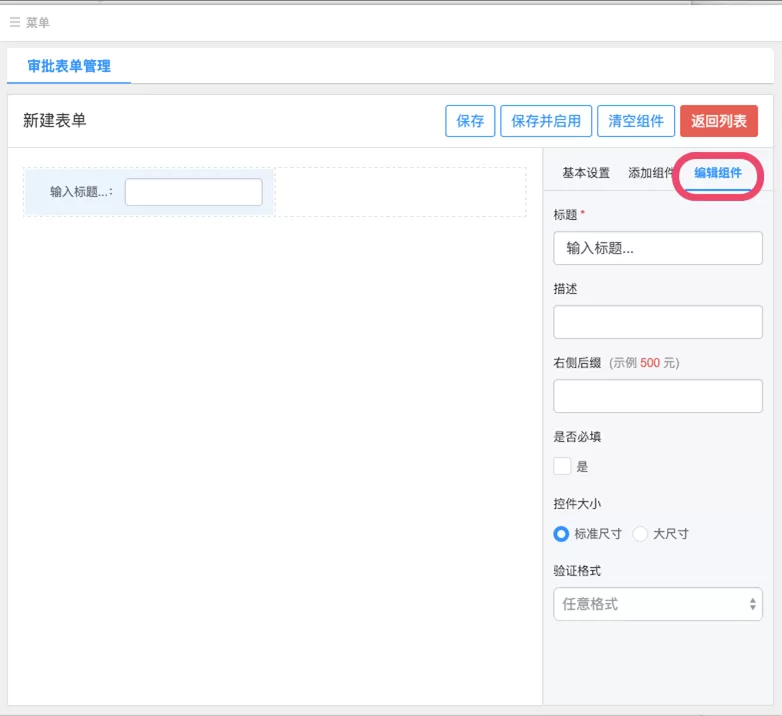Select 标准尺寸 radio button
Image resolution: width=782 pixels, height=716 pixels.
pos(561,534)
